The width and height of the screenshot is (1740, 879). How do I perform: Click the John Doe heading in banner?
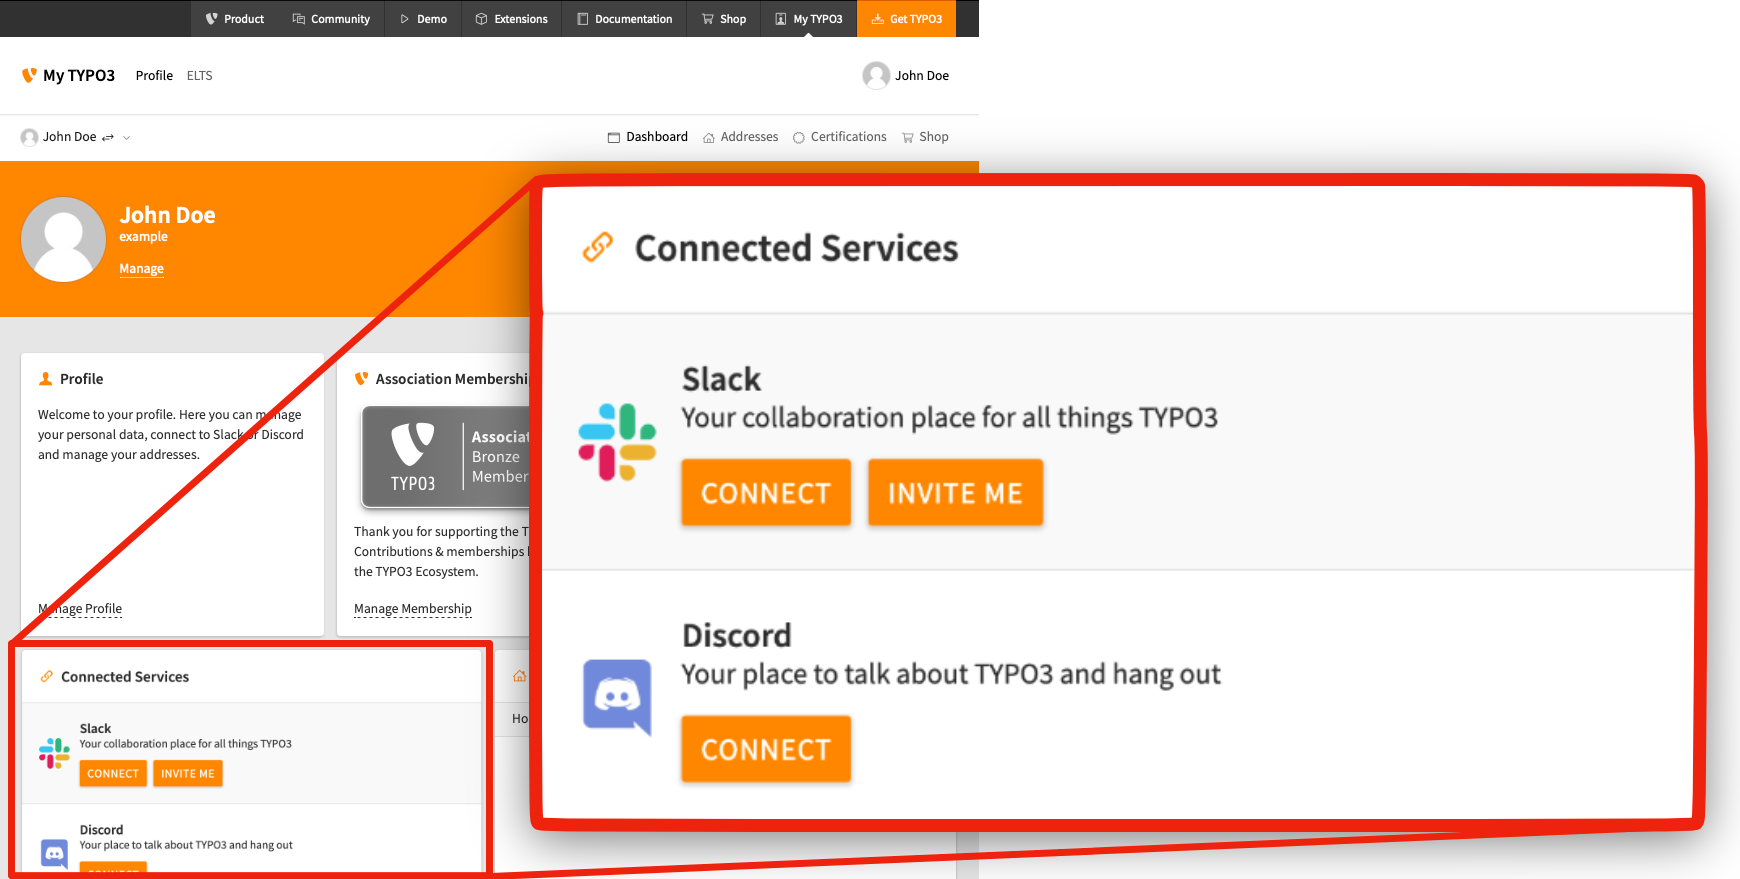point(167,215)
